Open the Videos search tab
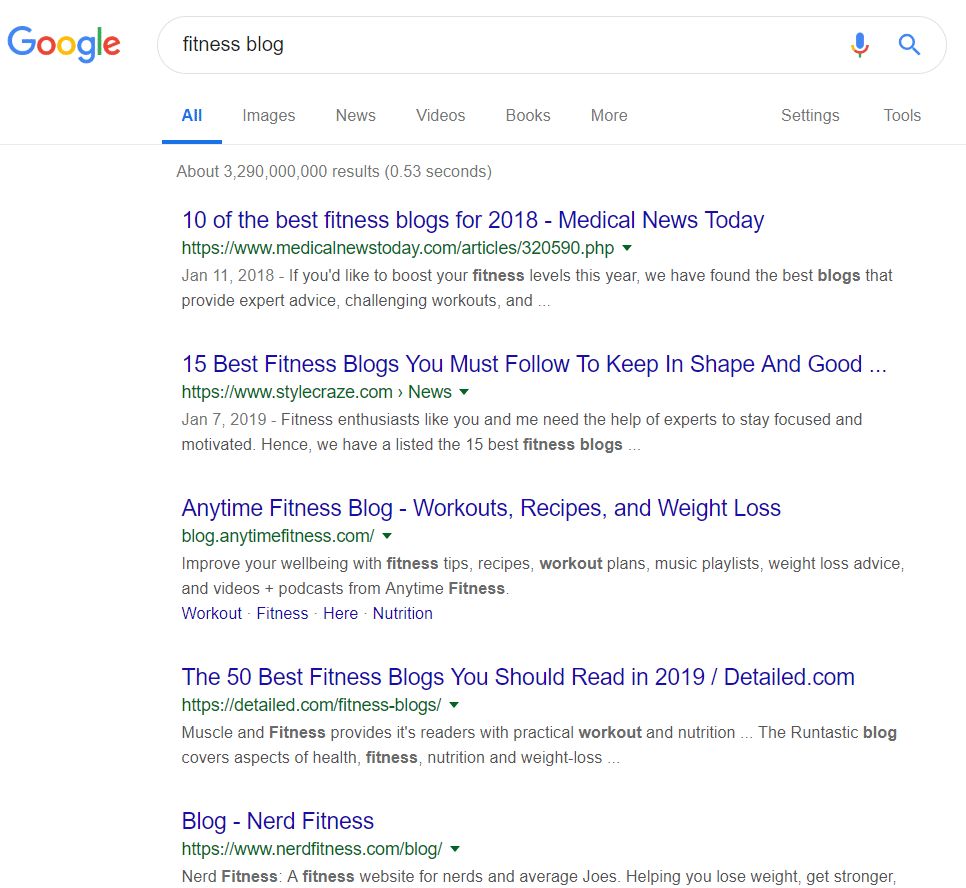Image resolution: width=966 pixels, height=888 pixels. point(440,116)
